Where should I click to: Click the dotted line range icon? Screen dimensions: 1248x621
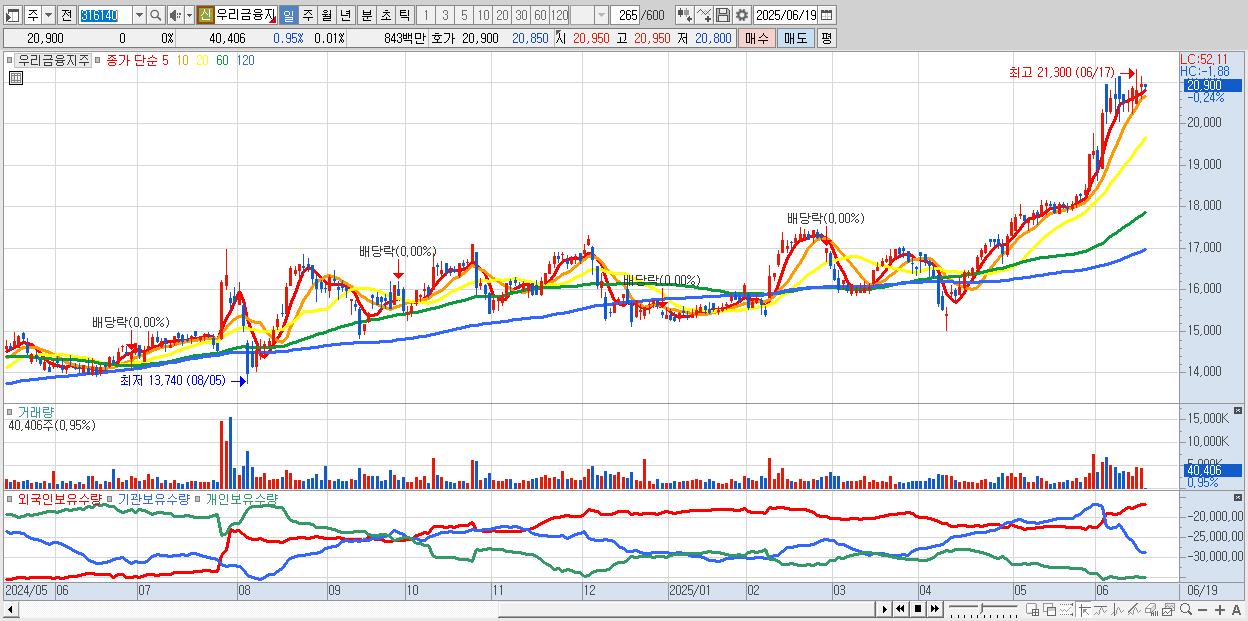point(1066,609)
